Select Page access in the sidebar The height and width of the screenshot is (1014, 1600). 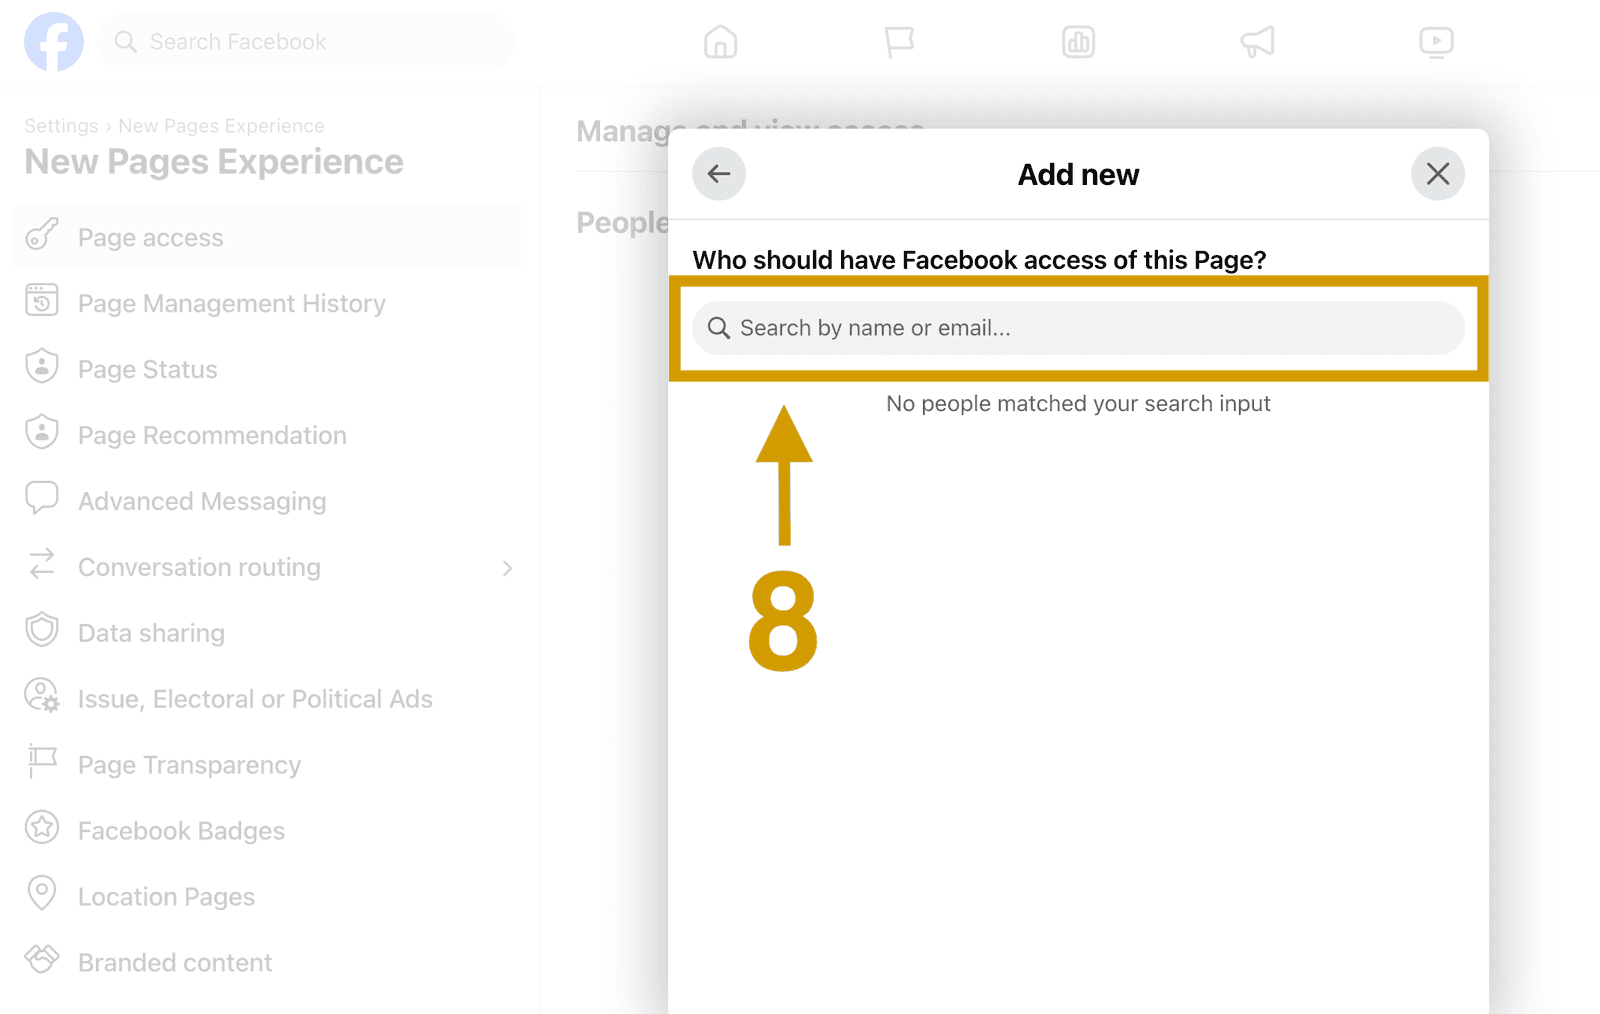pos(269,237)
